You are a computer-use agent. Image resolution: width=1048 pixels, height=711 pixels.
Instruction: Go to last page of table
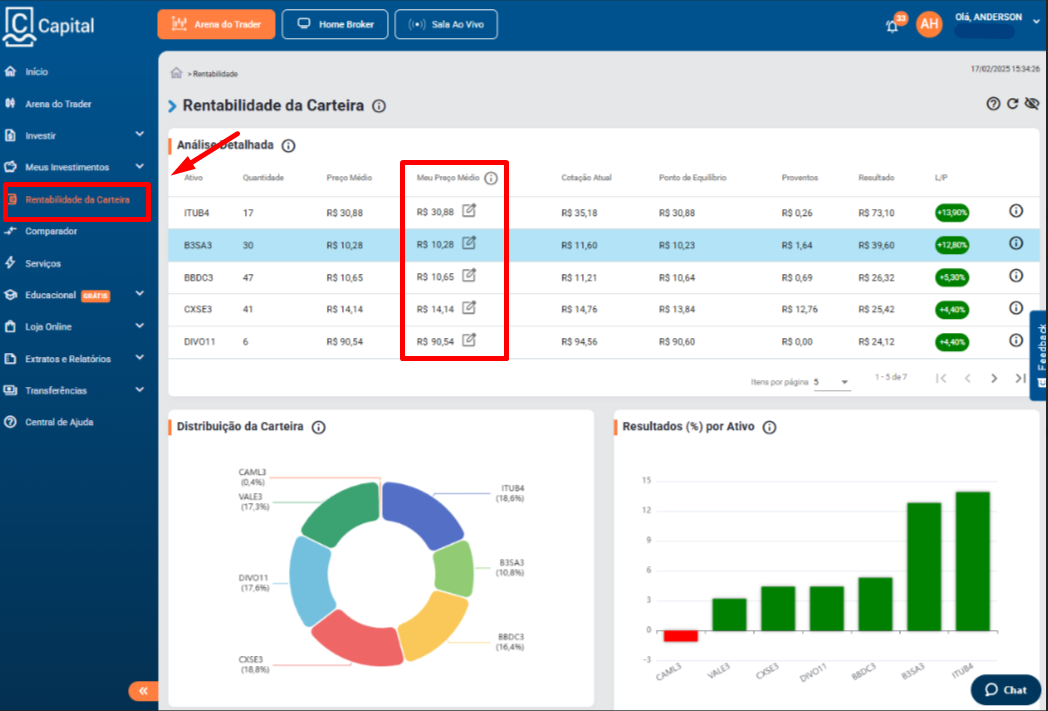point(1020,378)
